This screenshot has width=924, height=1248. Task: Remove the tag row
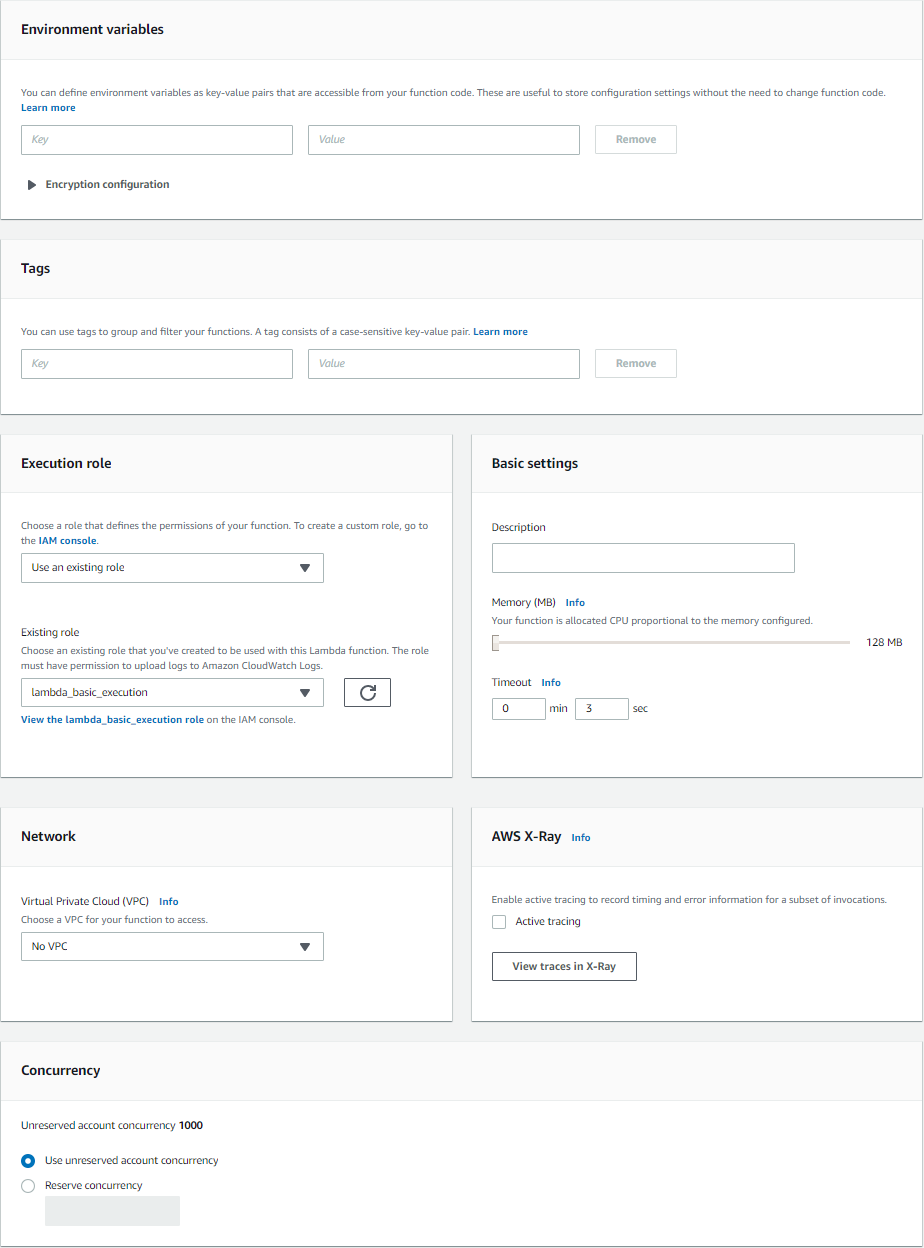636,364
